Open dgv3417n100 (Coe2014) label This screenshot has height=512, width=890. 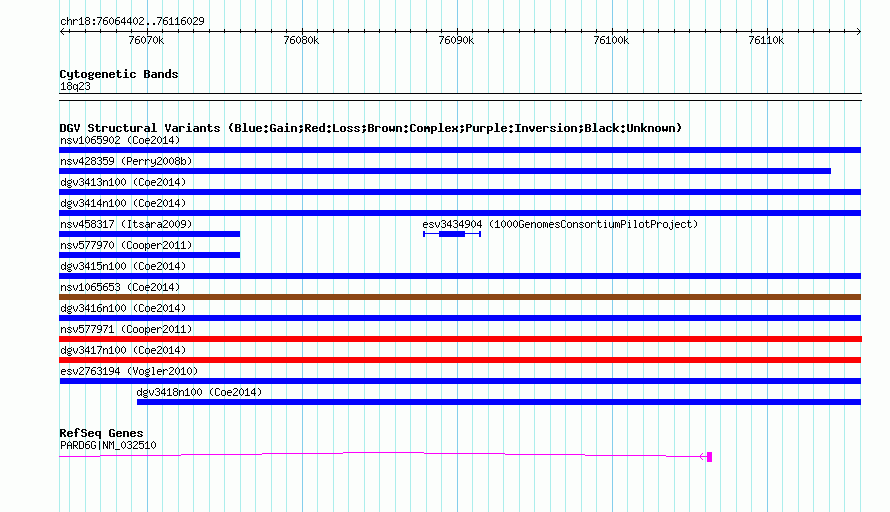(x=123, y=350)
